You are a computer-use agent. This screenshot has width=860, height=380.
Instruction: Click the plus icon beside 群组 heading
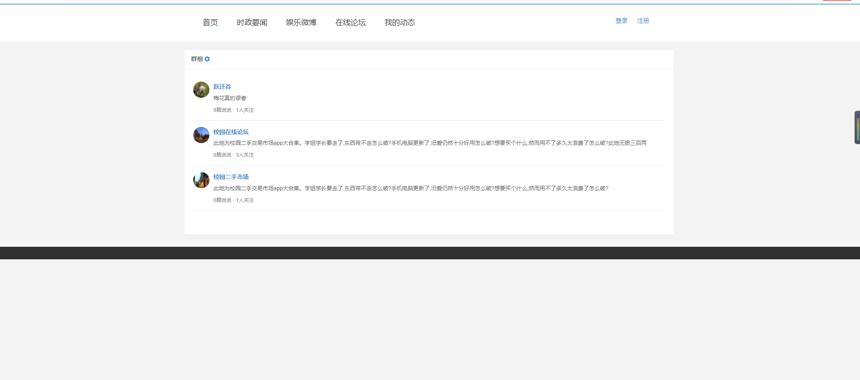coord(207,59)
